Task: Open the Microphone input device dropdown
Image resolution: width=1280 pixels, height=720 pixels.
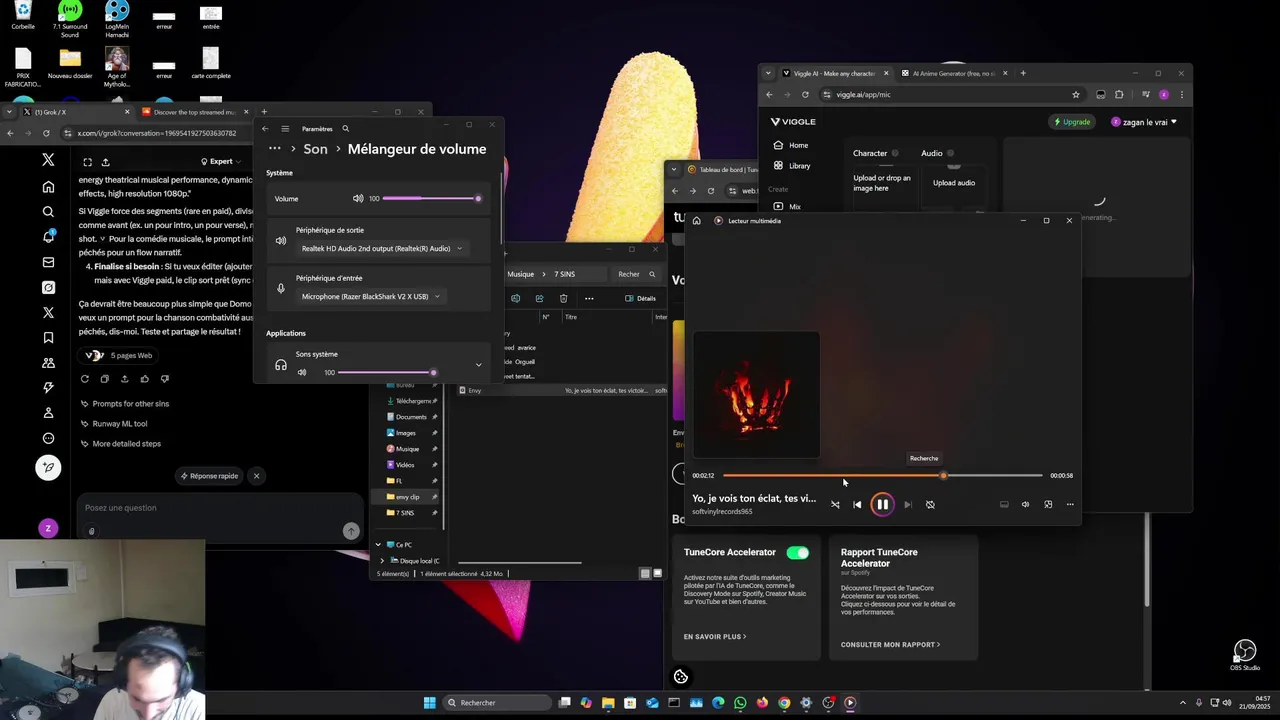Action: pyautogui.click(x=370, y=296)
